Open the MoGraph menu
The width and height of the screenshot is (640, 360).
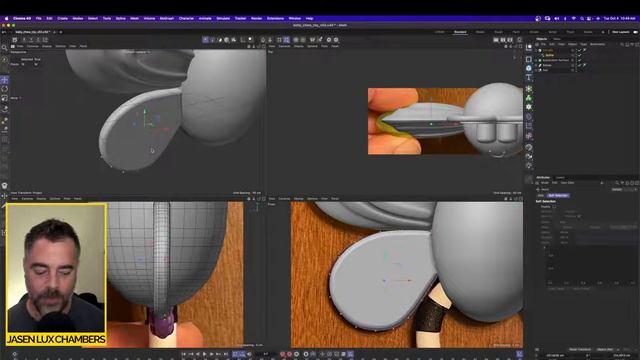tap(167, 18)
